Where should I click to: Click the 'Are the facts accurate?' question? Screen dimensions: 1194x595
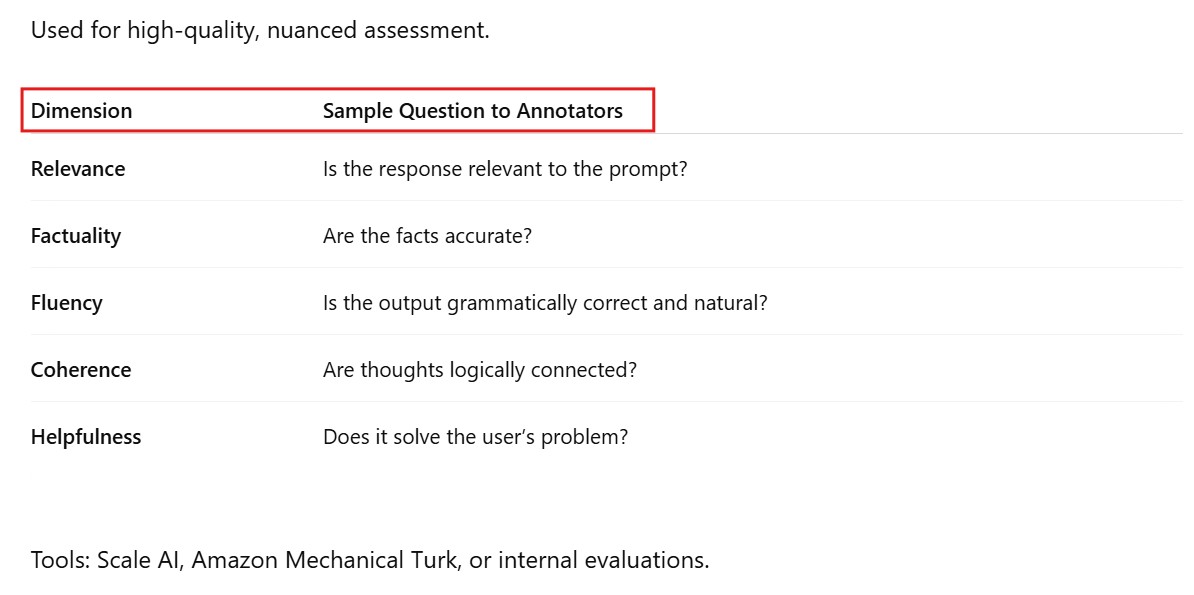427,236
